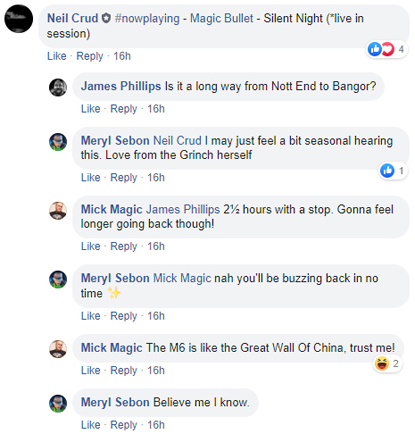Open tagged Neil Crud mention in Meryl's comment
This screenshot has width=415, height=434.
(177, 141)
